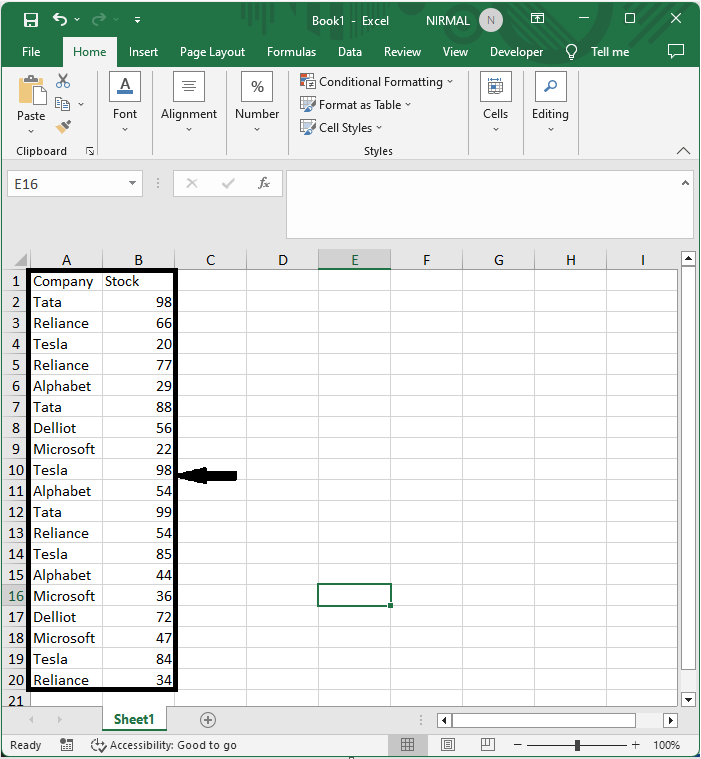Expand the Number group button
Image resolution: width=701 pixels, height=759 pixels.
coord(257,102)
